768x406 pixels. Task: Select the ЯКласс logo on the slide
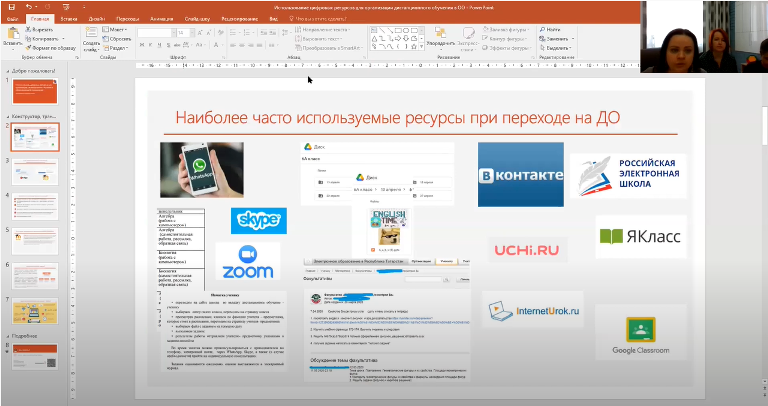click(641, 237)
